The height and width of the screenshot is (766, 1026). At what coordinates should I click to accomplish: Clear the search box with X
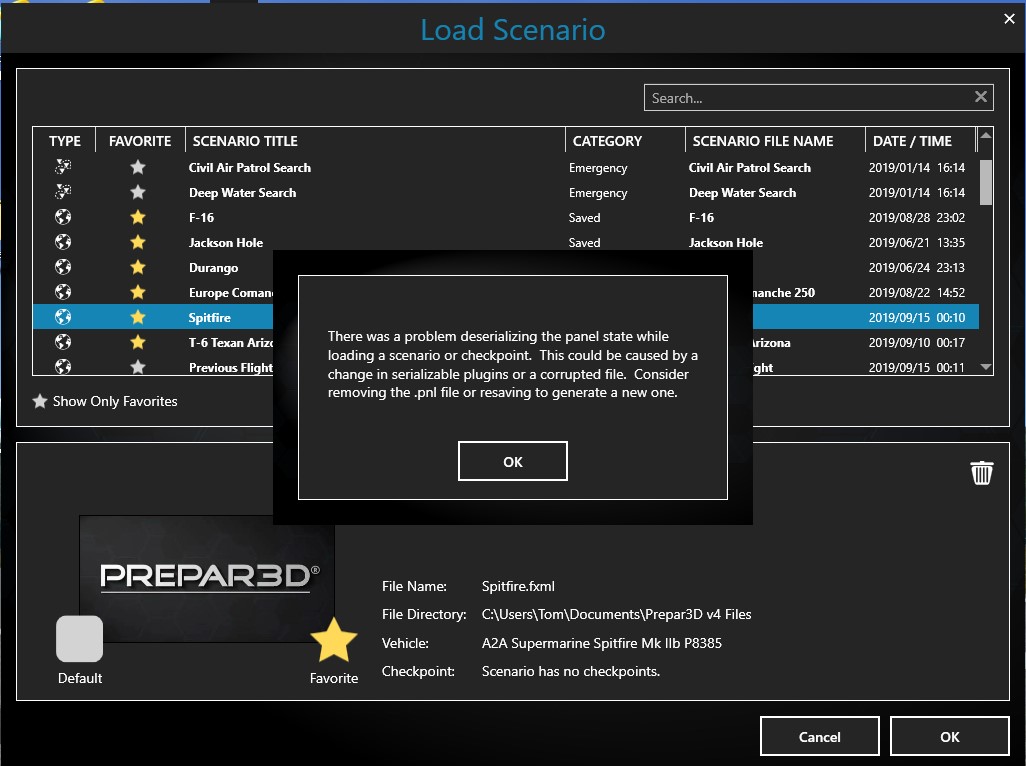[980, 97]
